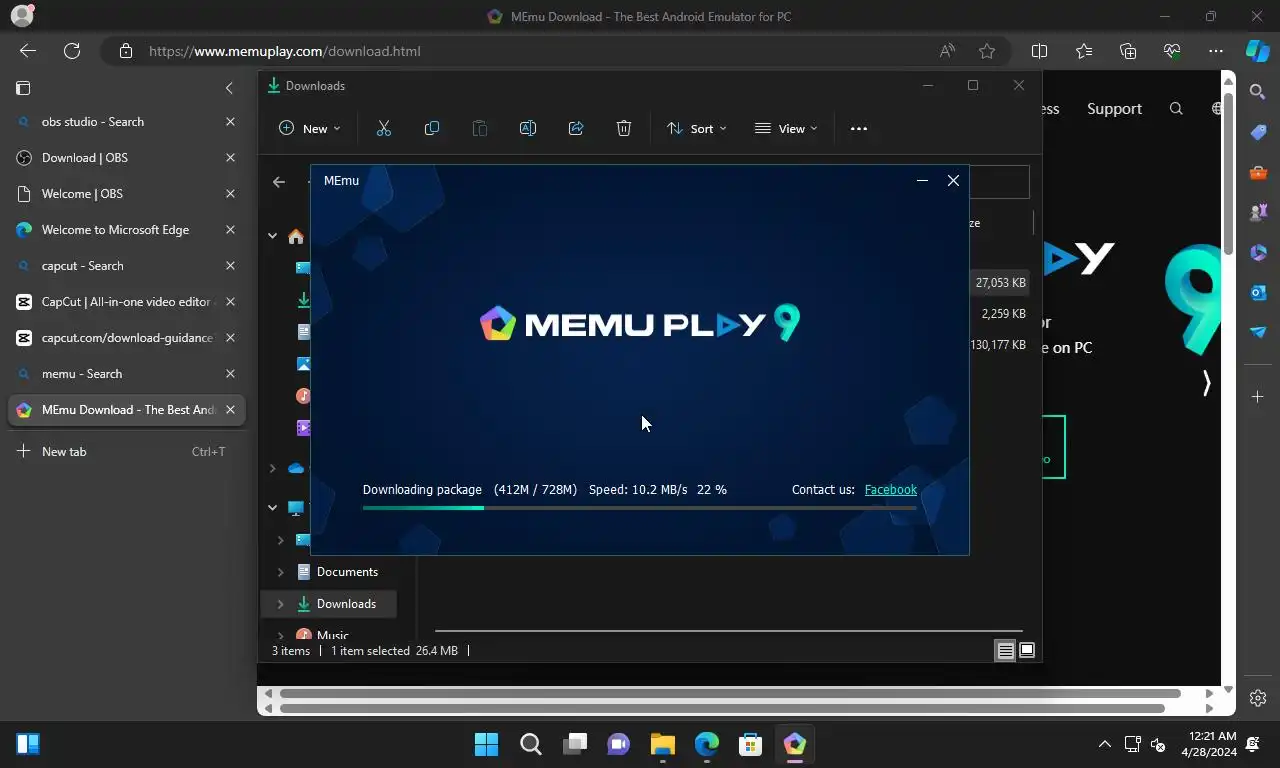Click the Share icon in Downloads toolbar
The width and height of the screenshot is (1280, 768).
pyautogui.click(x=576, y=128)
